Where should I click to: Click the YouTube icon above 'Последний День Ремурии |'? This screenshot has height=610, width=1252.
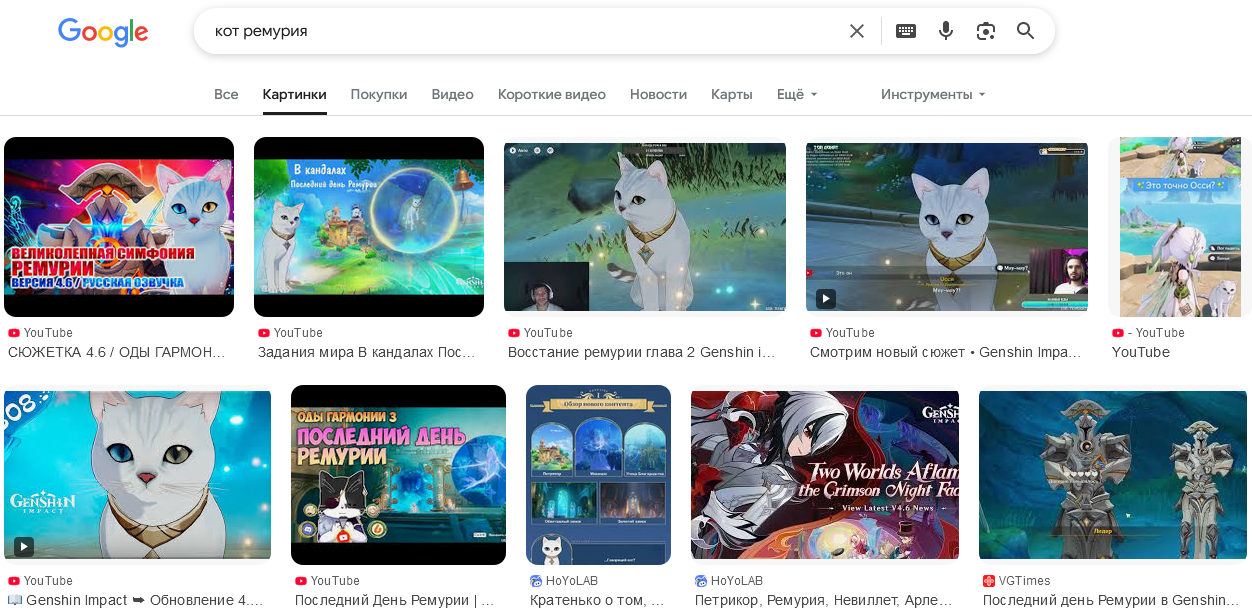(x=301, y=581)
